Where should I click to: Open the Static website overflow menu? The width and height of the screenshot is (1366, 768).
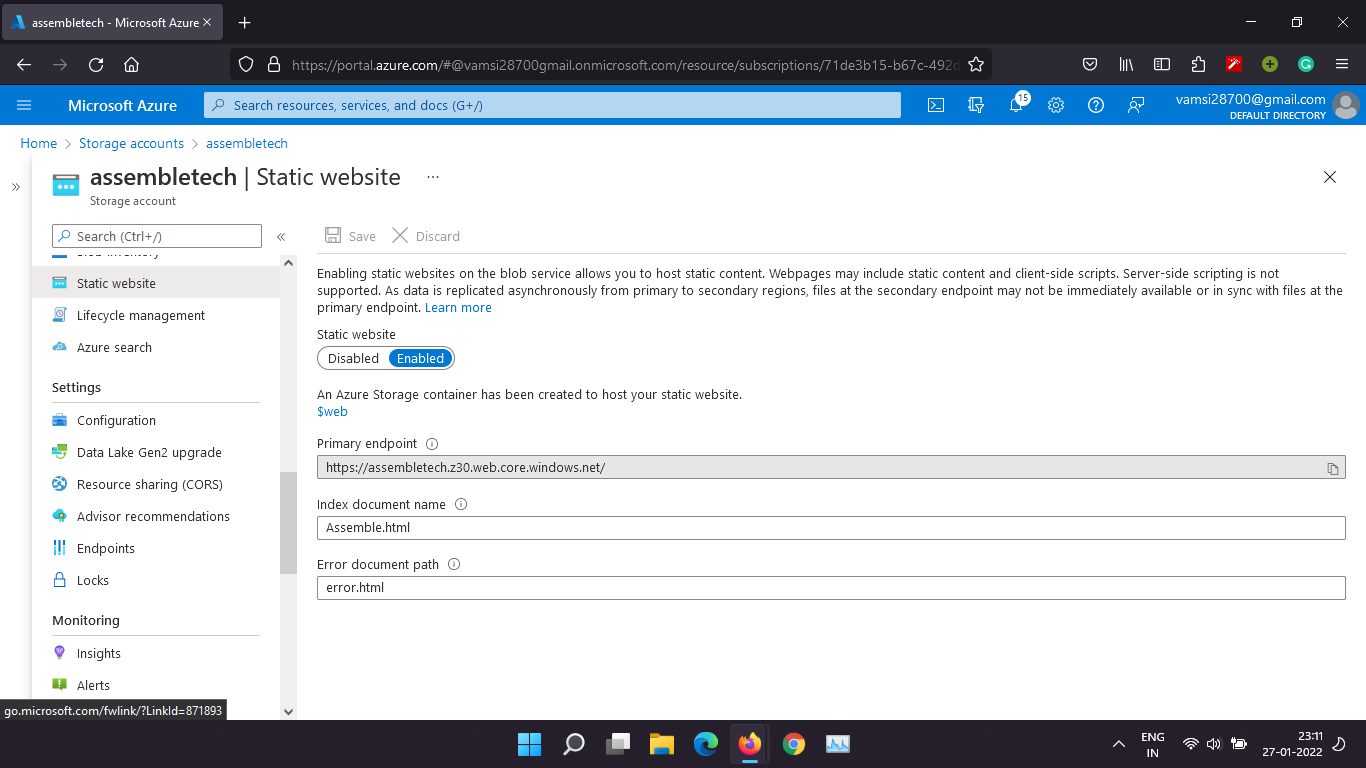pyautogui.click(x=432, y=176)
